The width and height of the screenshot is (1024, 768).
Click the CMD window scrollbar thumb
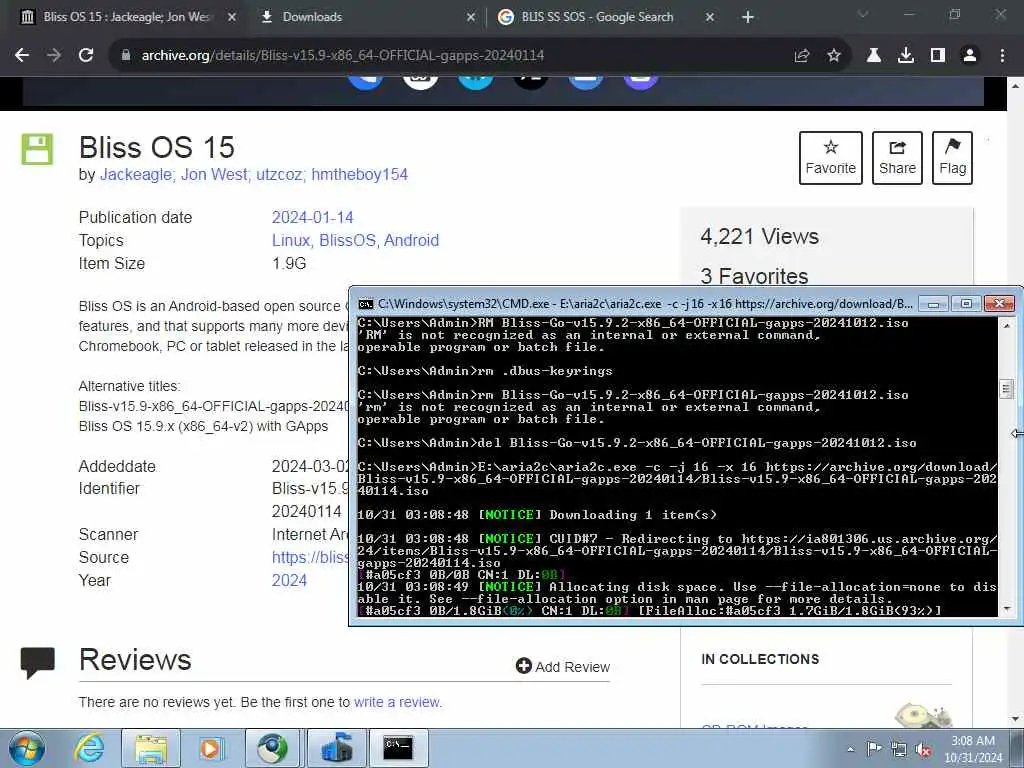1006,389
